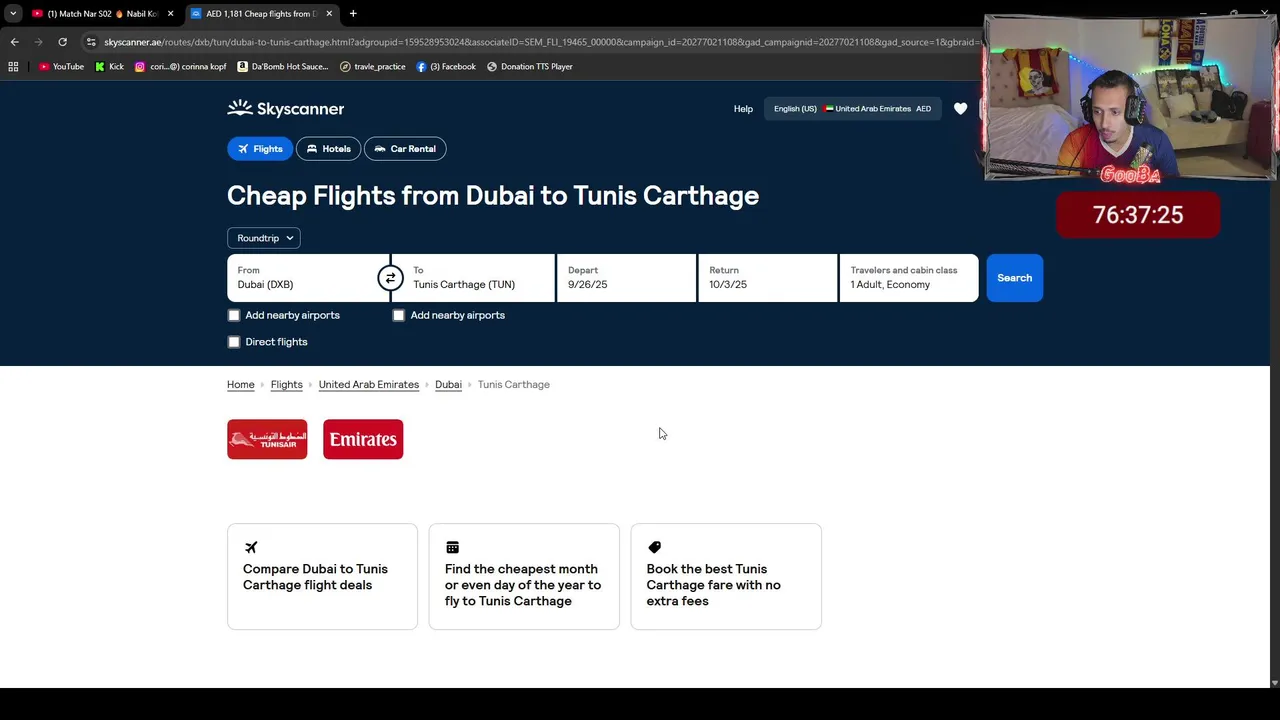This screenshot has height=720, width=1280.
Task: Go forward with the browser forward arrow
Action: tap(38, 42)
